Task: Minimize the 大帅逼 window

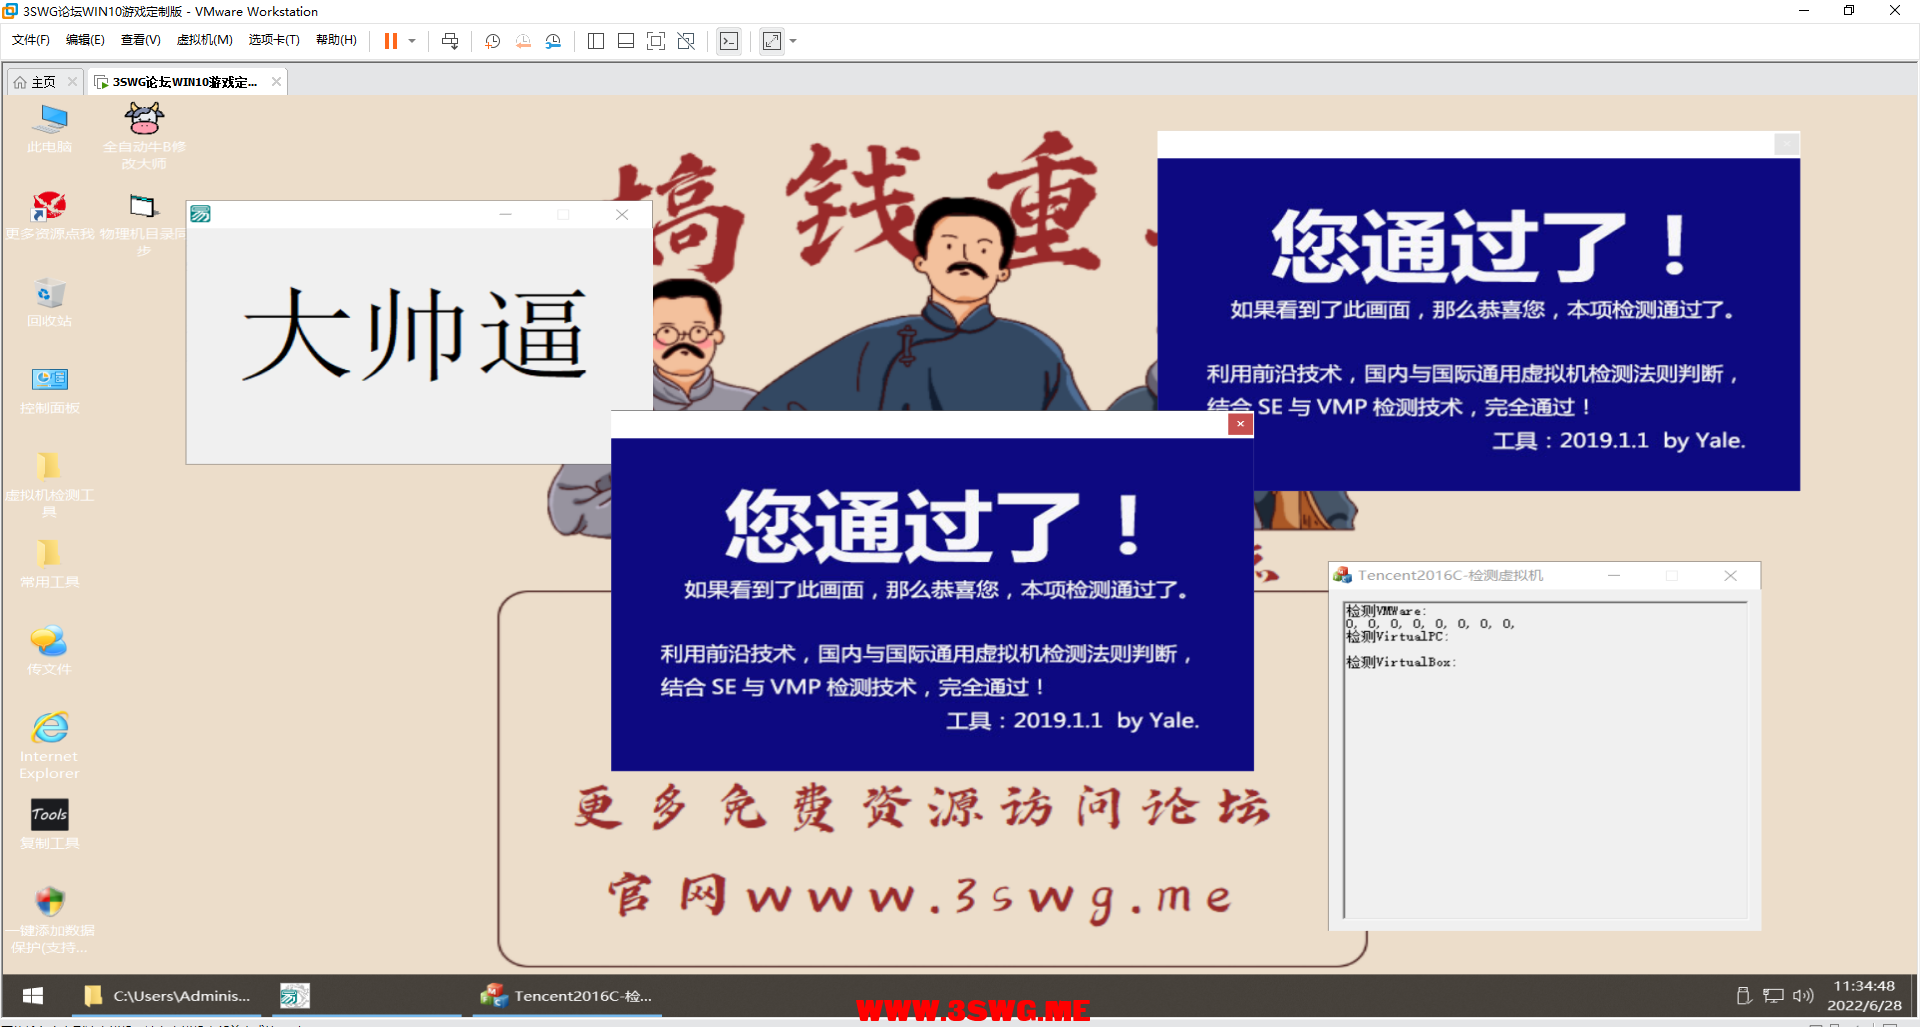Action: click(506, 215)
